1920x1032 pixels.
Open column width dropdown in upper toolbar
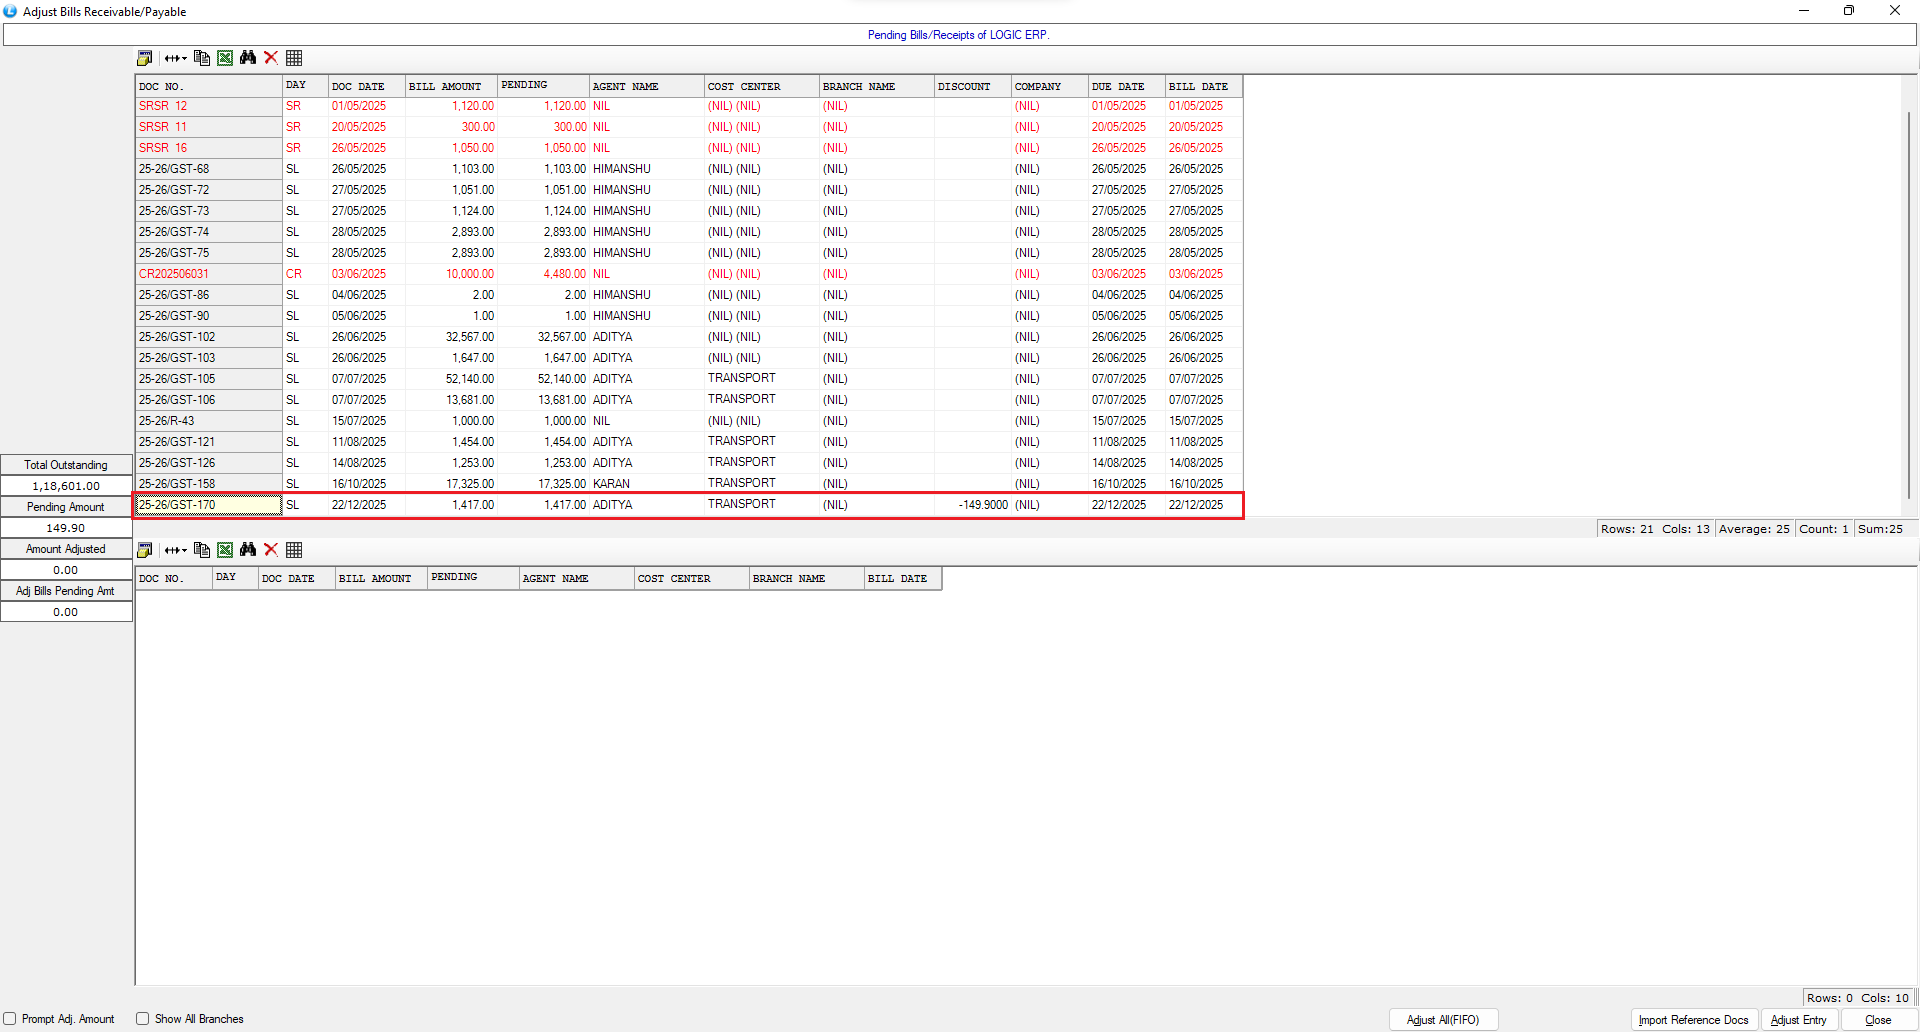pos(176,58)
